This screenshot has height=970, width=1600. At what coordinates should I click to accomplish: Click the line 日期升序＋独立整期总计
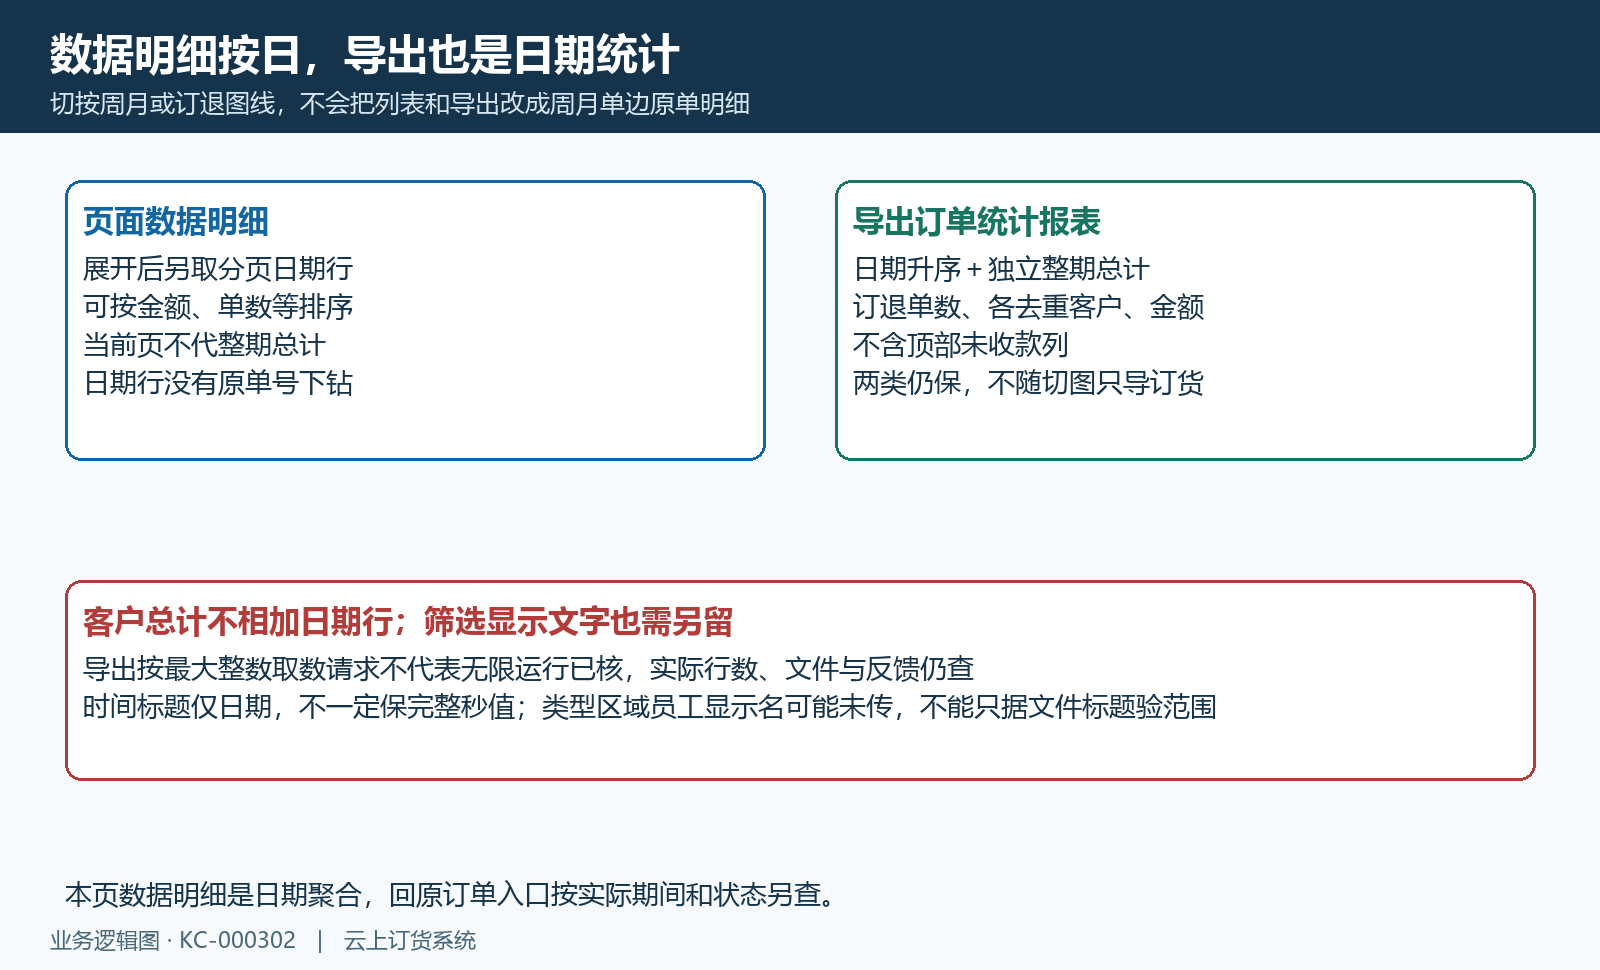click(1001, 269)
